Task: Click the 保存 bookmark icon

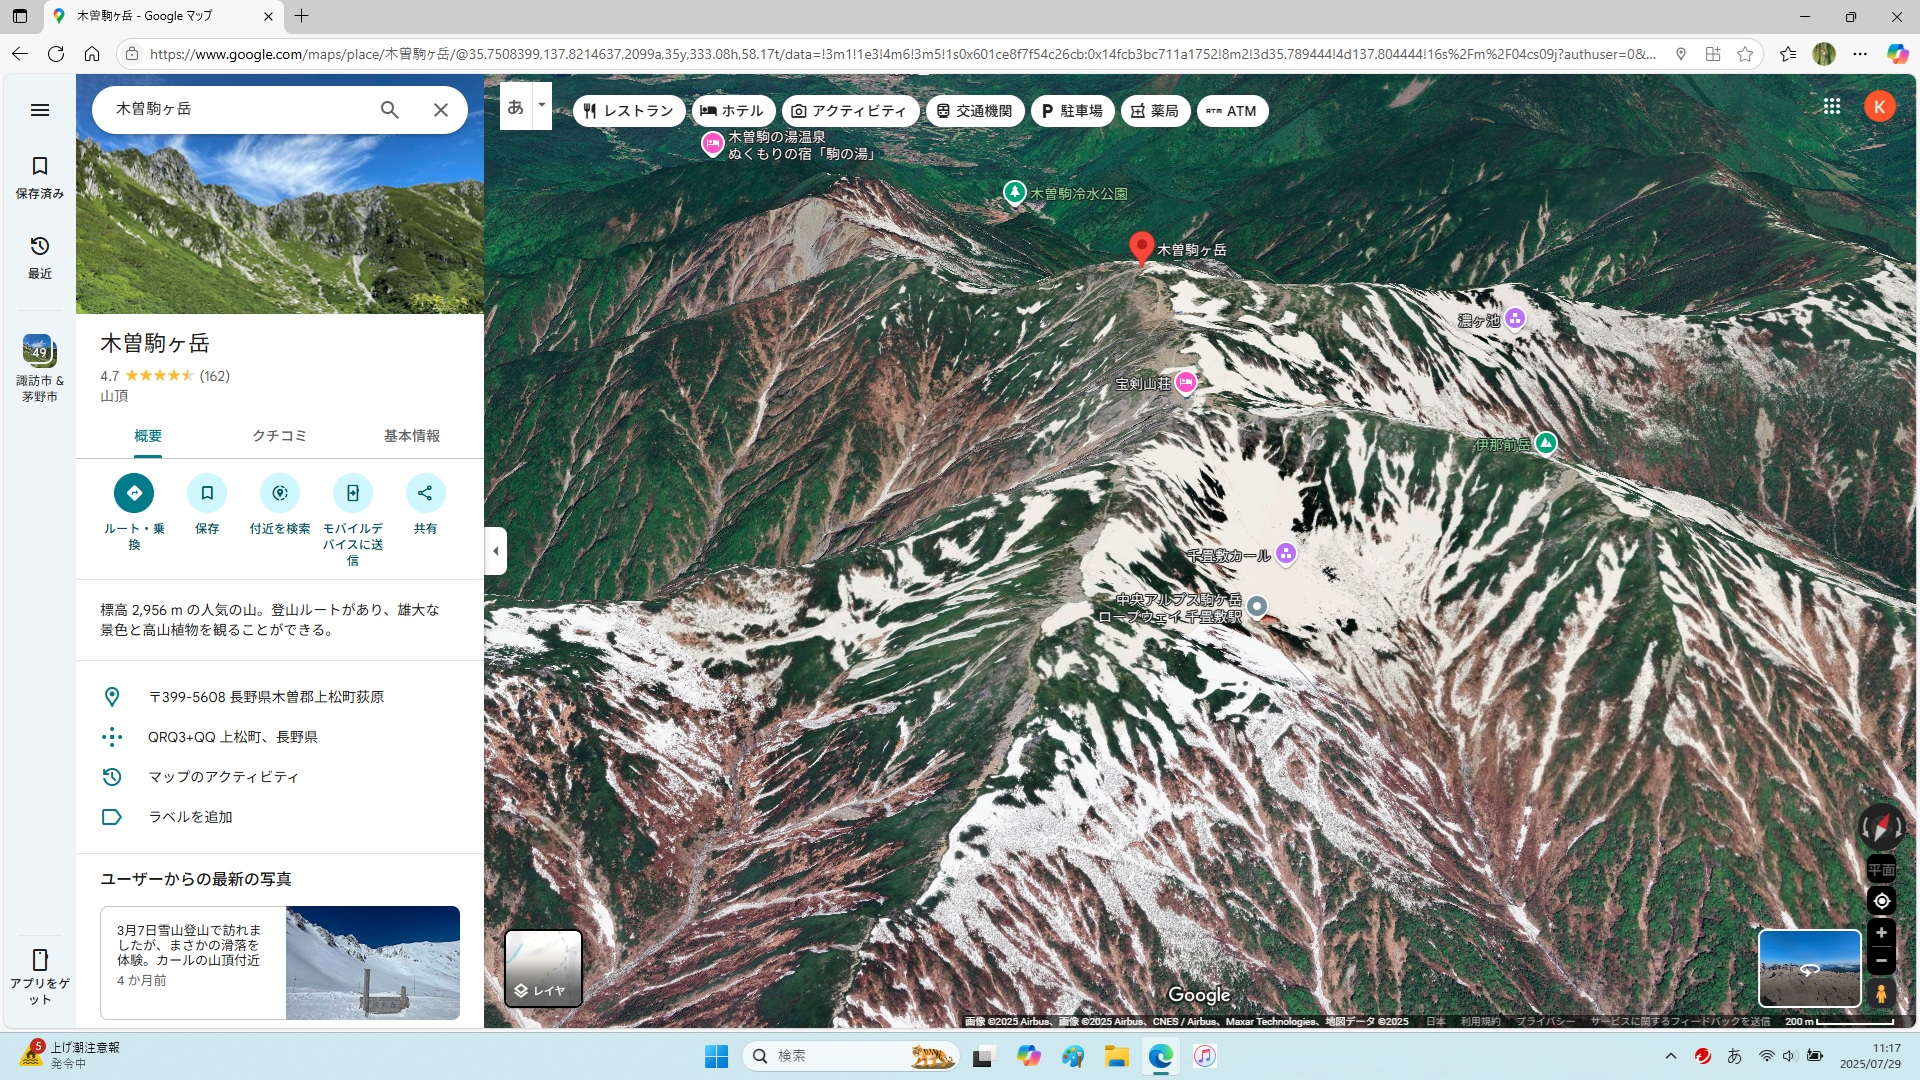Action: 207,493
